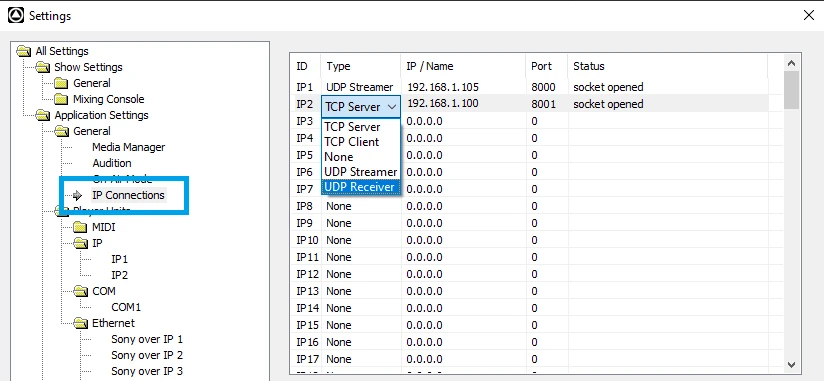Click the vertical scrollbar thumb
824x381 pixels.
tap(791, 90)
